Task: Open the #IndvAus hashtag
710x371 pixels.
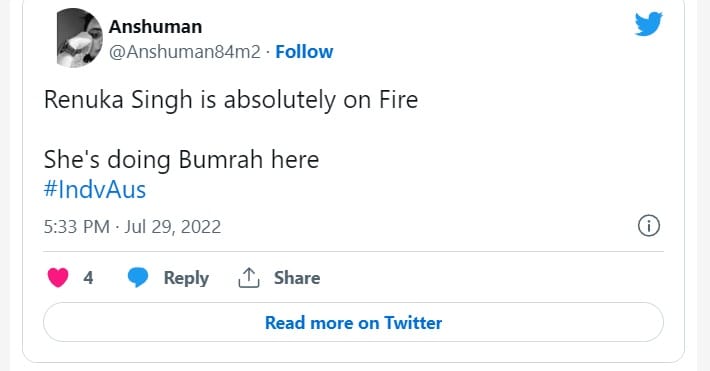Action: point(95,189)
